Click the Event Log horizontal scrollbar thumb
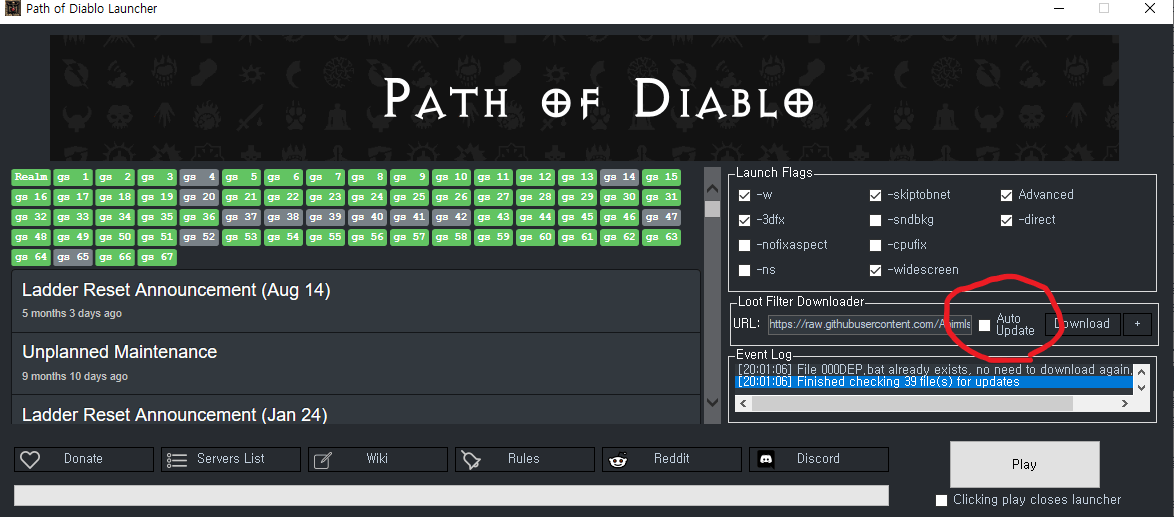The width and height of the screenshot is (1174, 517). 912,403
